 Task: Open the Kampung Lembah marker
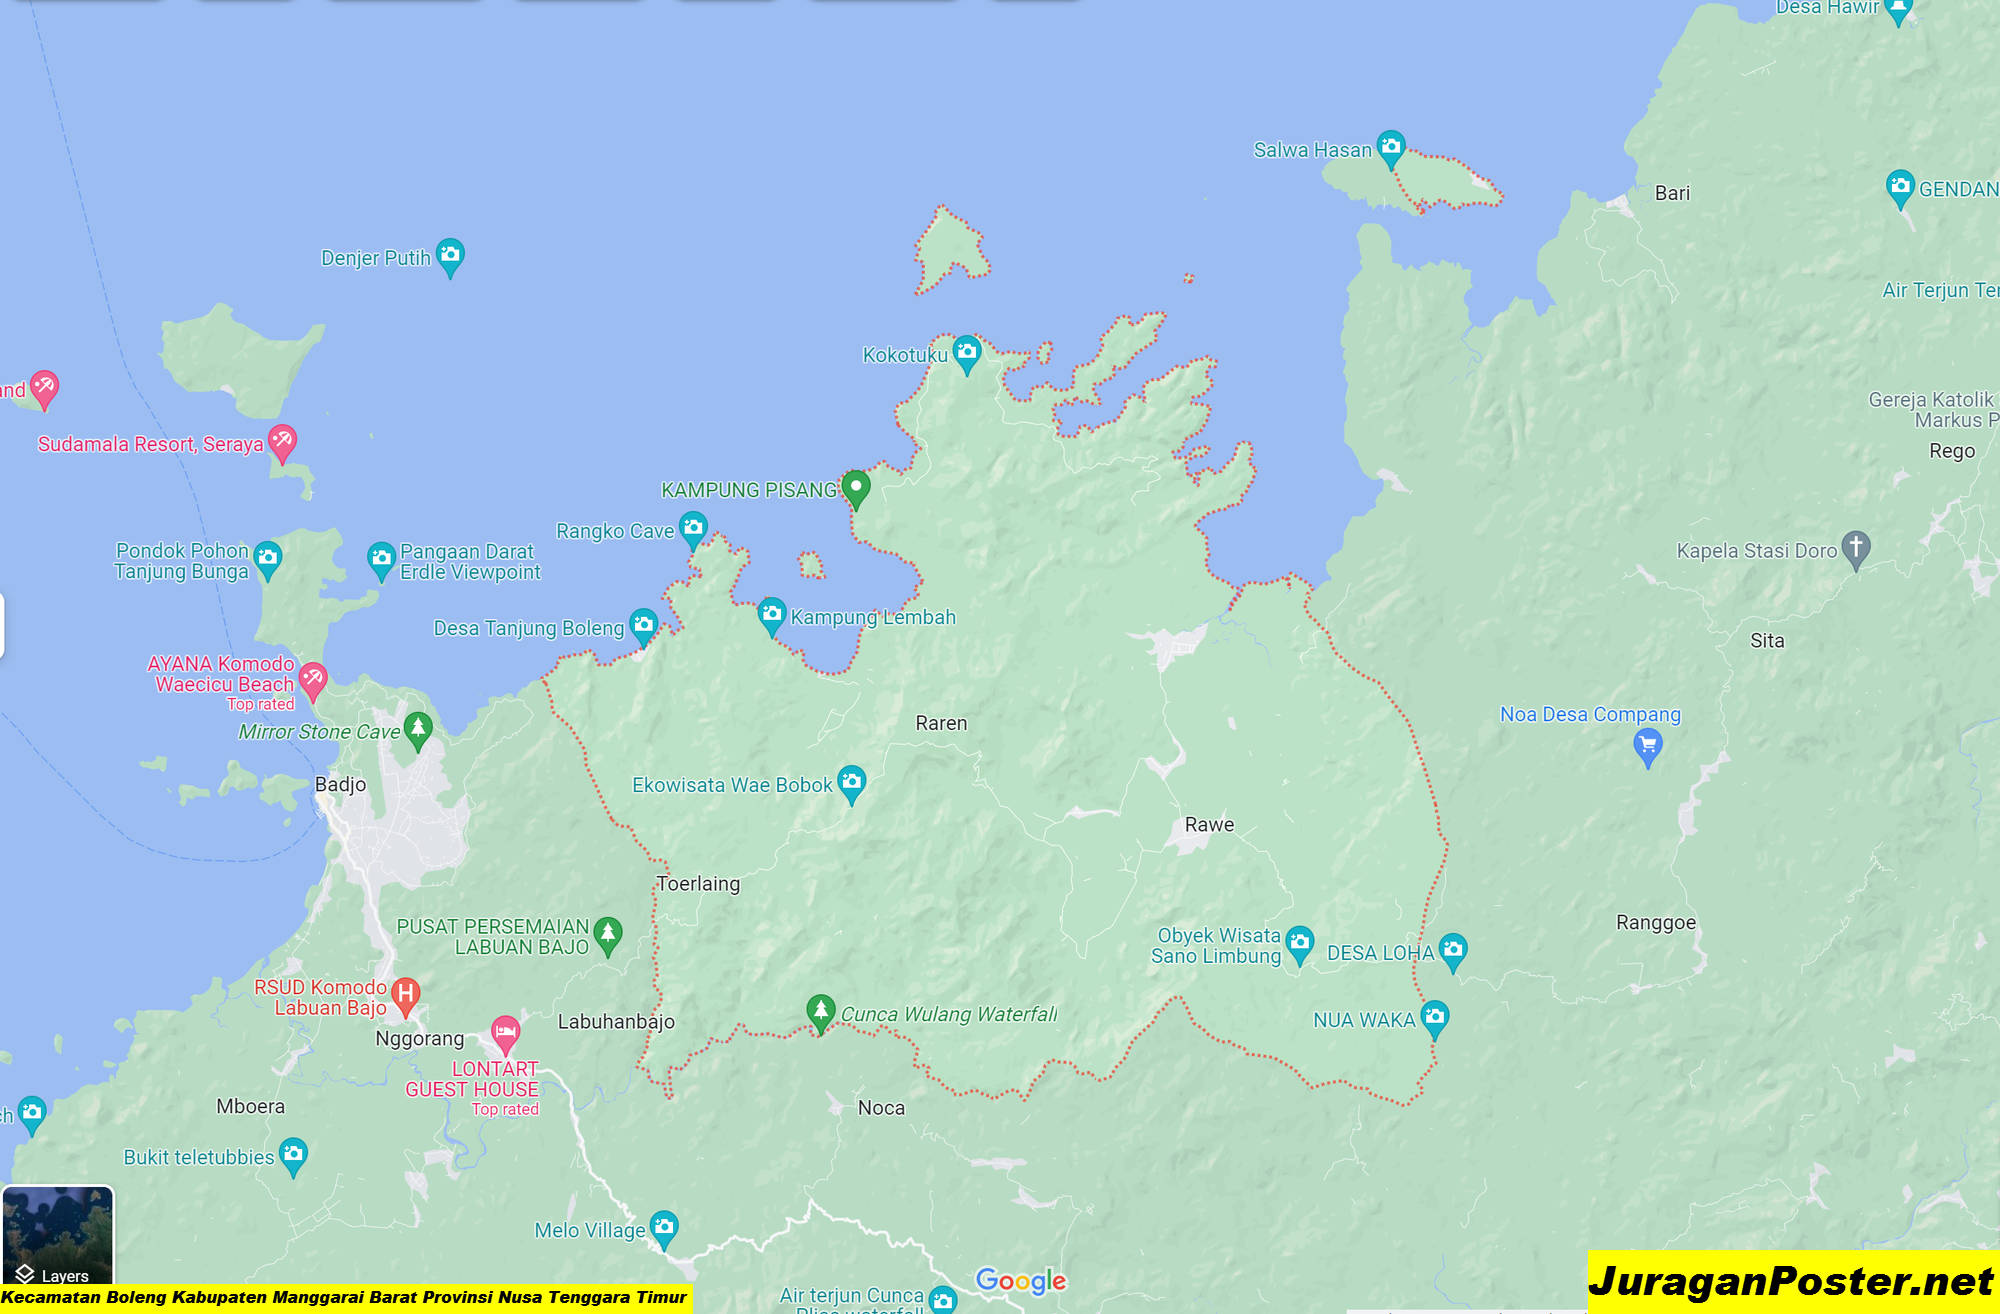click(771, 615)
